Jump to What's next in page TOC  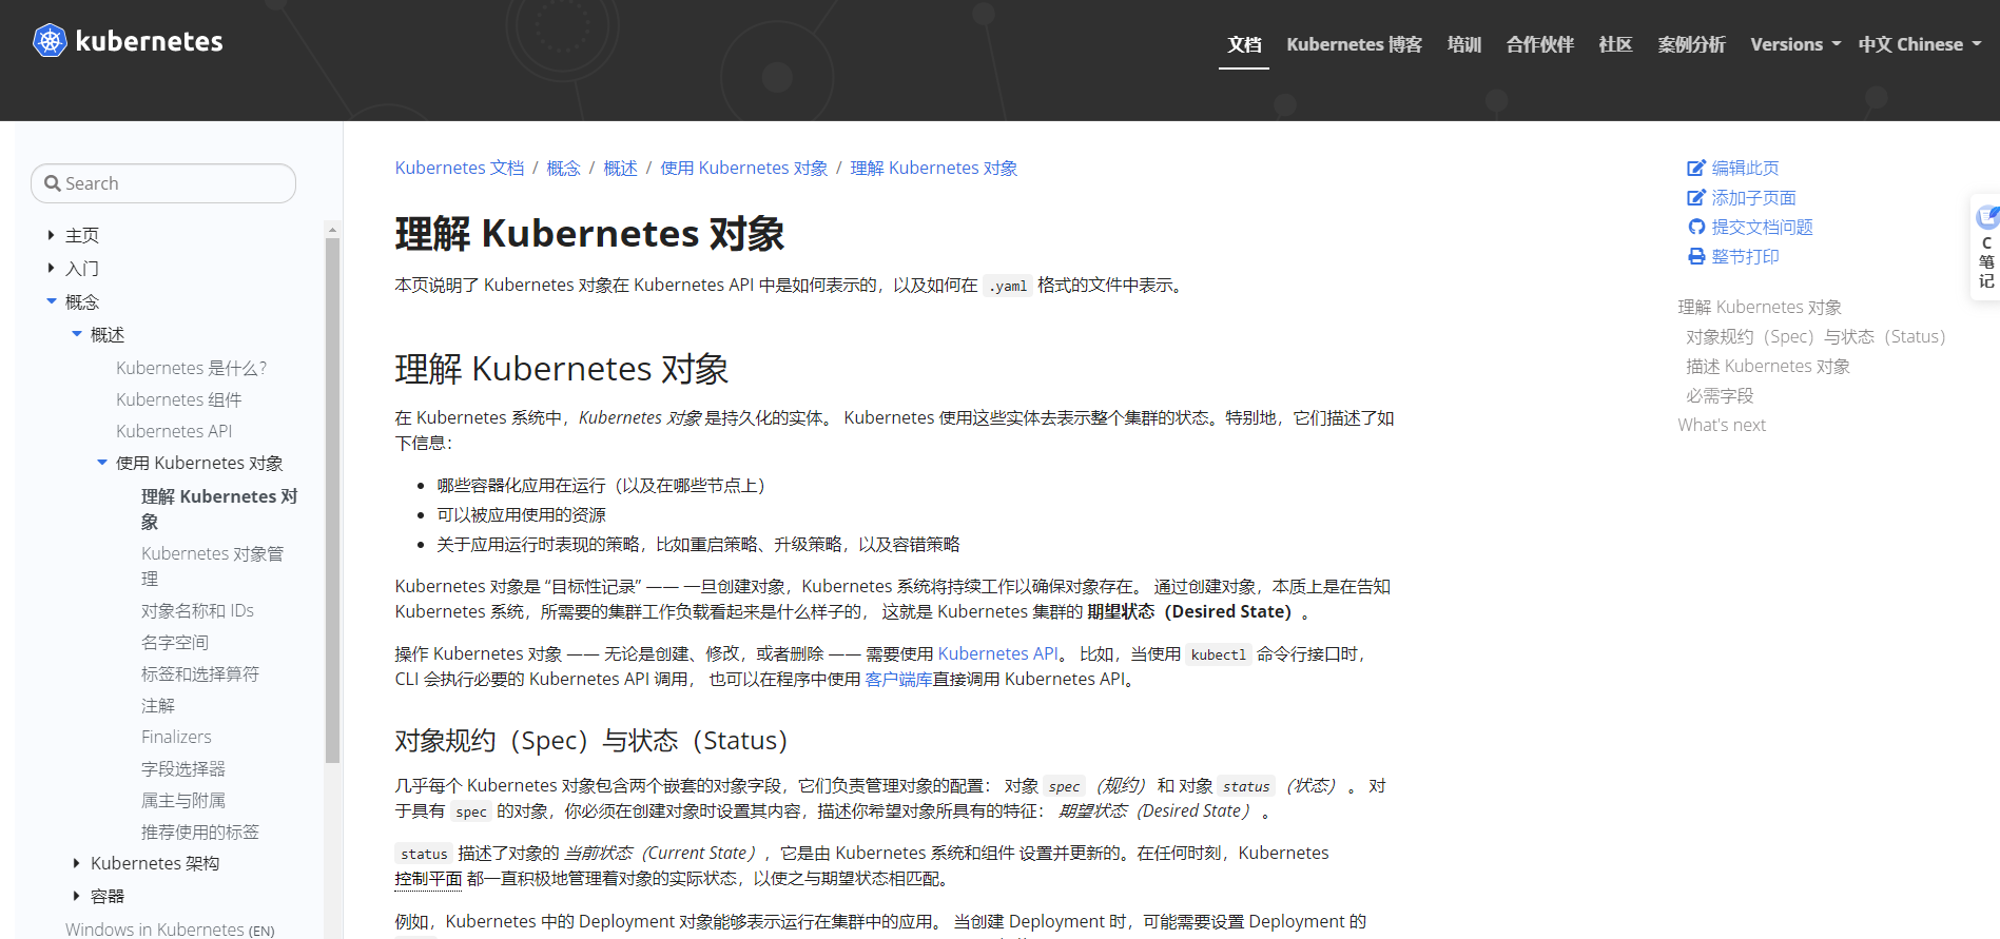[x=1722, y=425]
